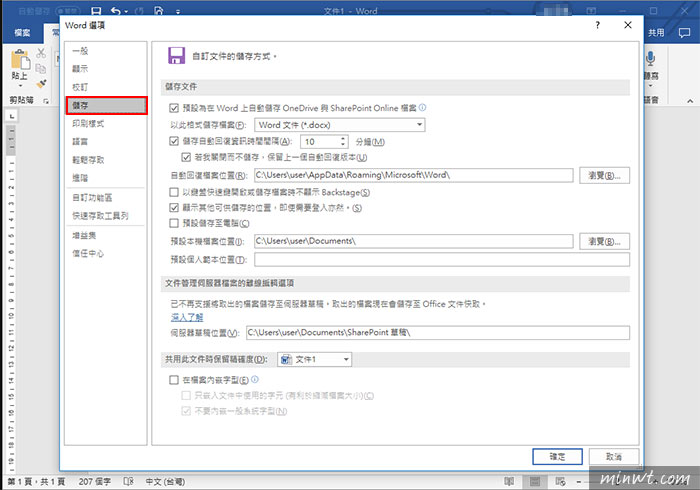
Task: Click the new-document icon in quick access toolbar
Action: 159,11
